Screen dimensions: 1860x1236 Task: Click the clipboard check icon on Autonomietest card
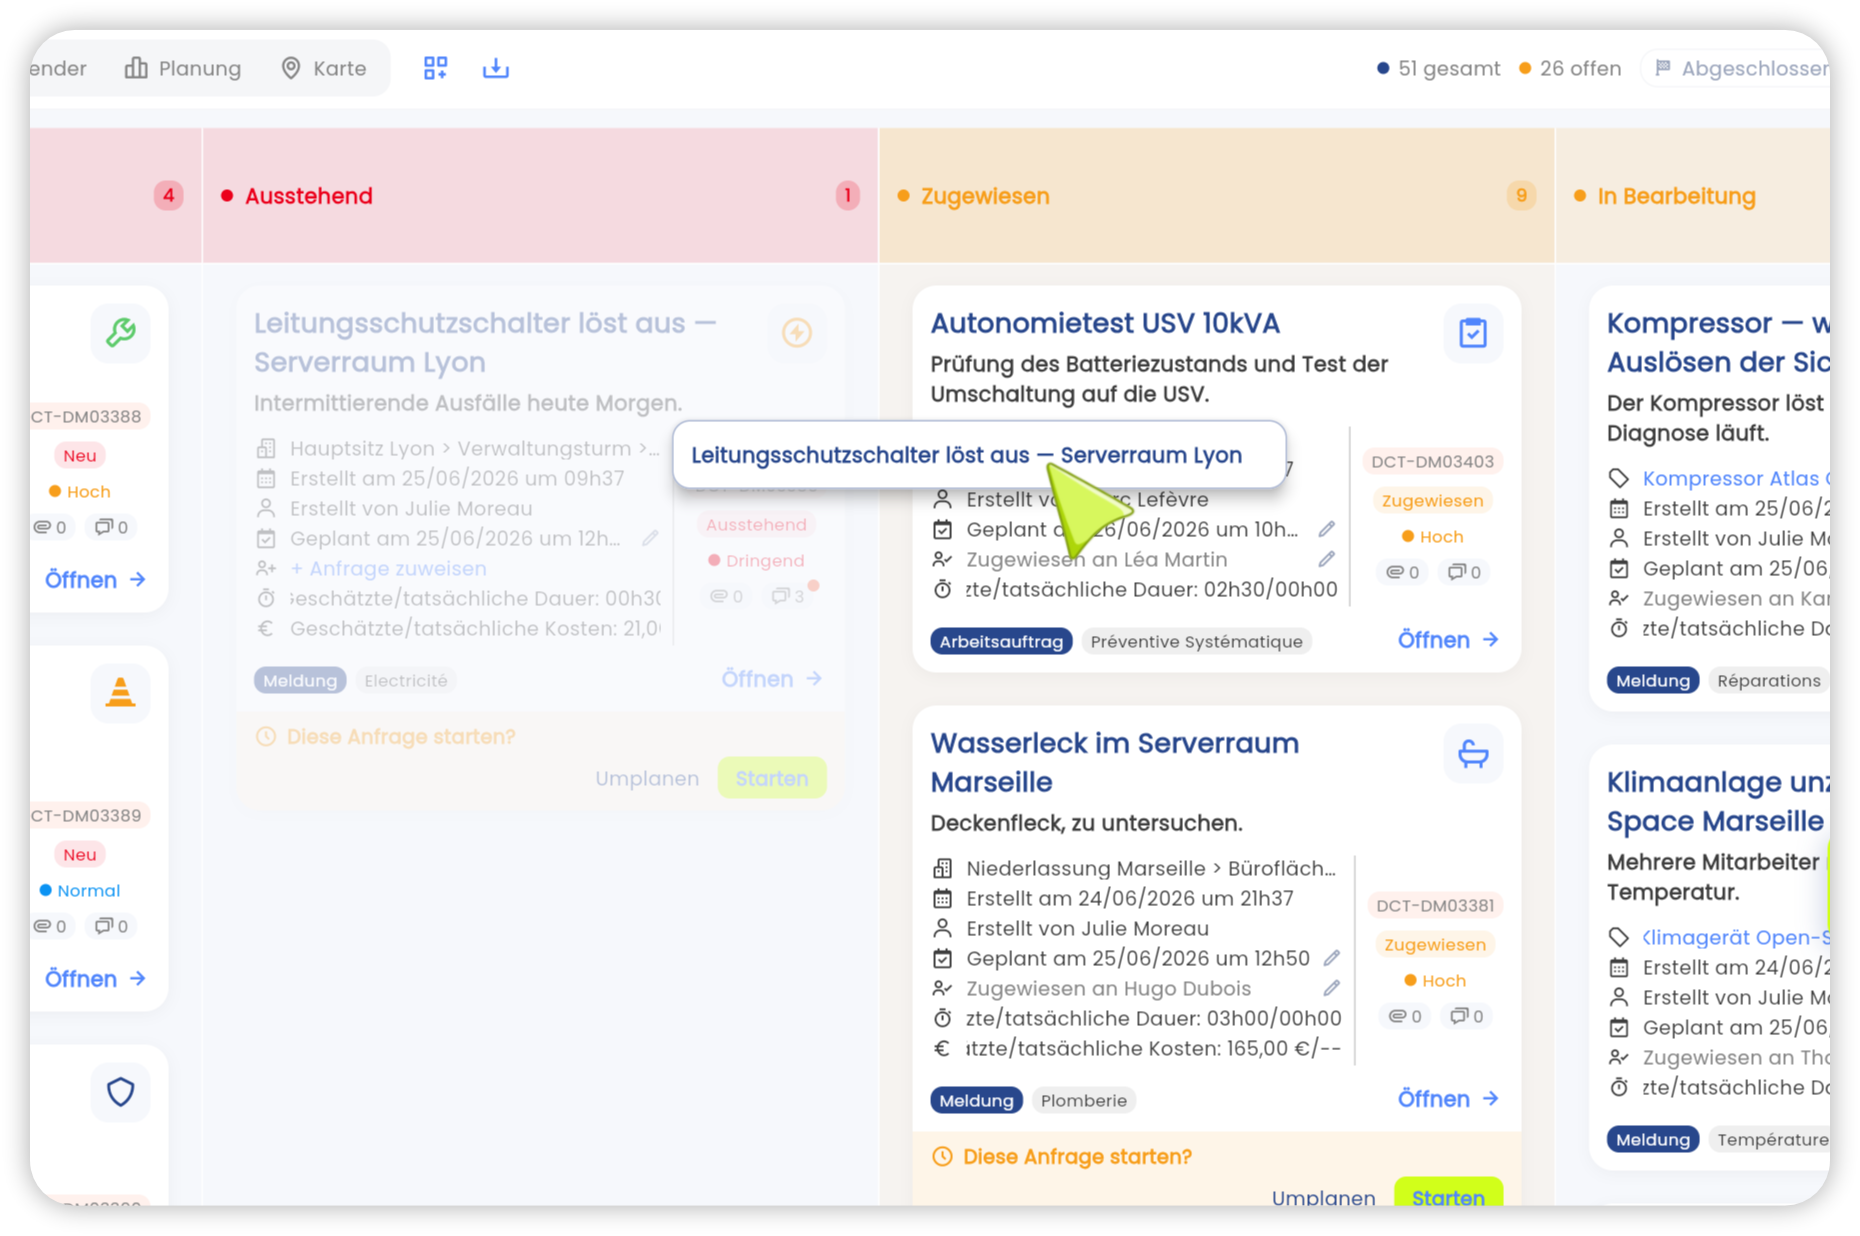(1473, 332)
